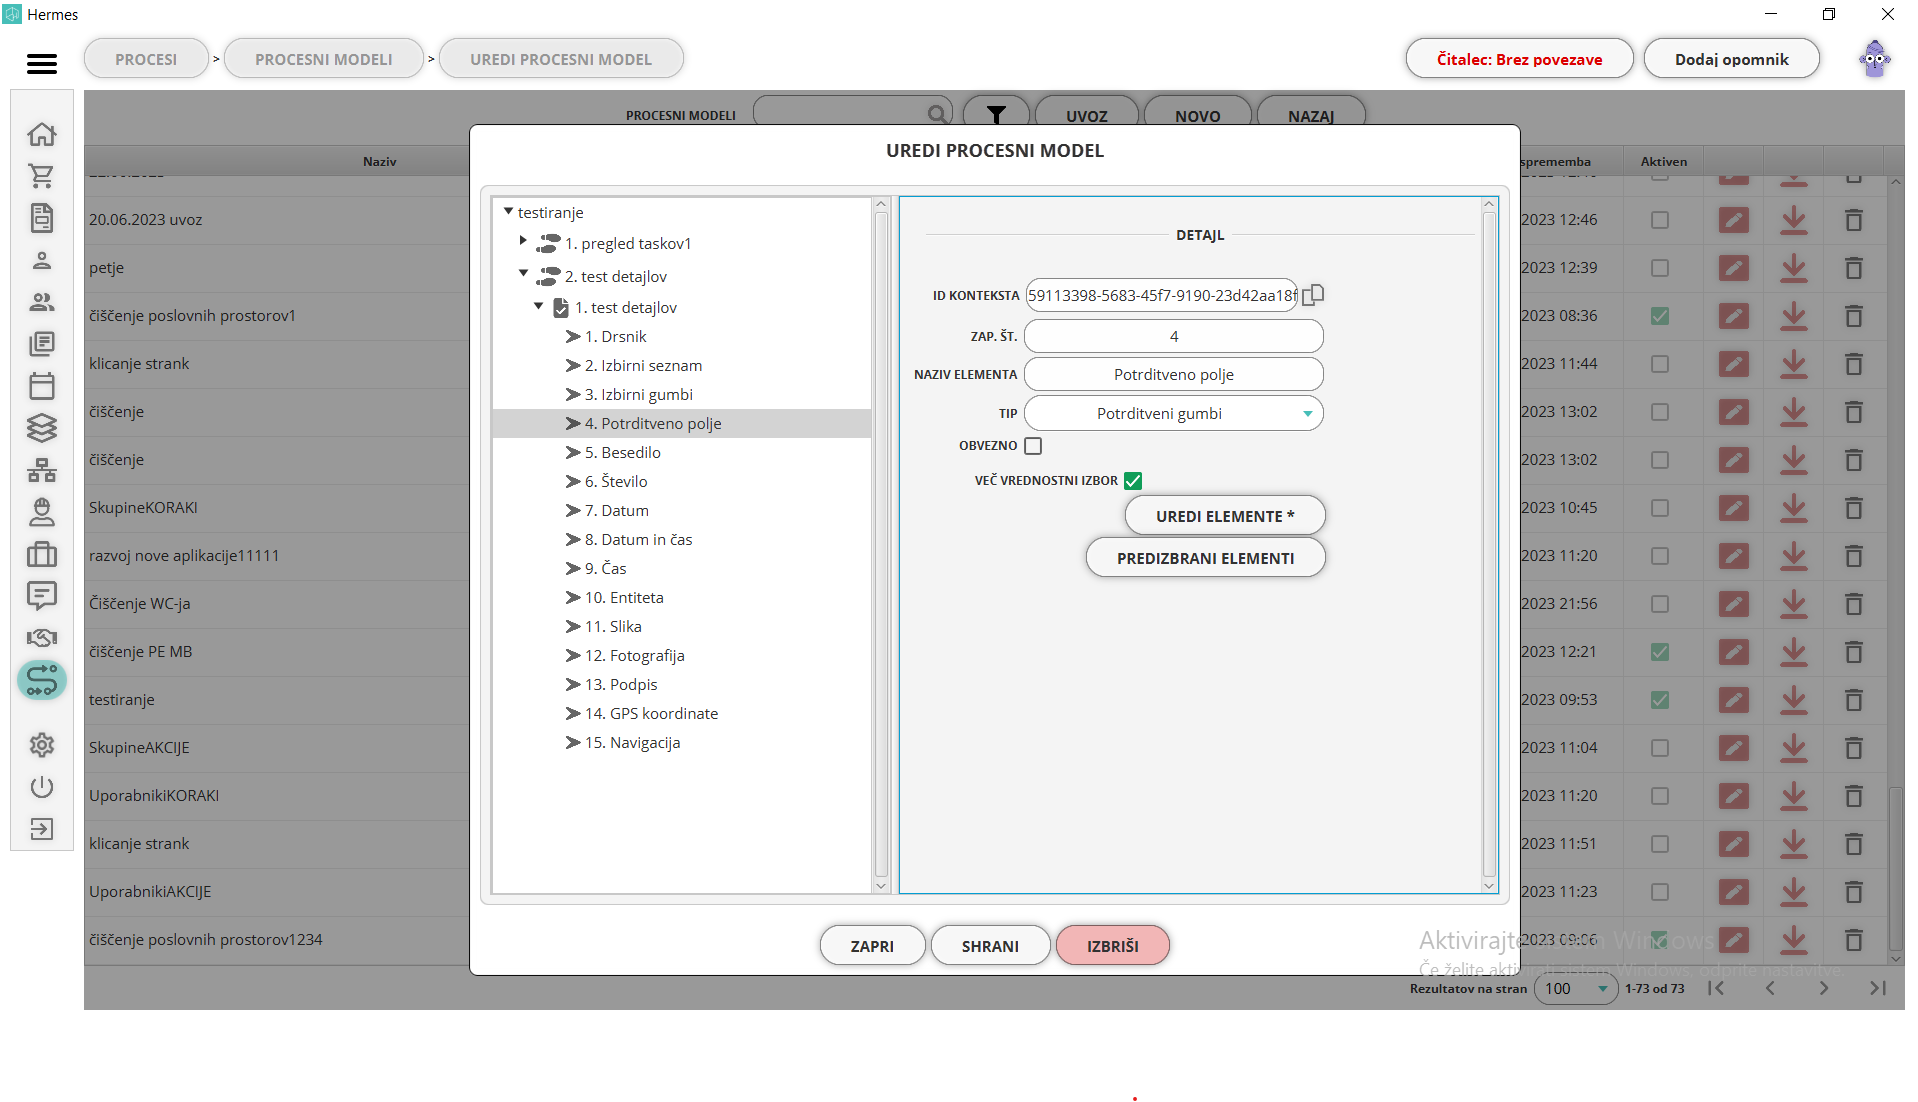This screenshot has width=1918, height=1102.
Task: Toggle Aktiven for Čiščenje WC-ja row
Action: click(1660, 604)
